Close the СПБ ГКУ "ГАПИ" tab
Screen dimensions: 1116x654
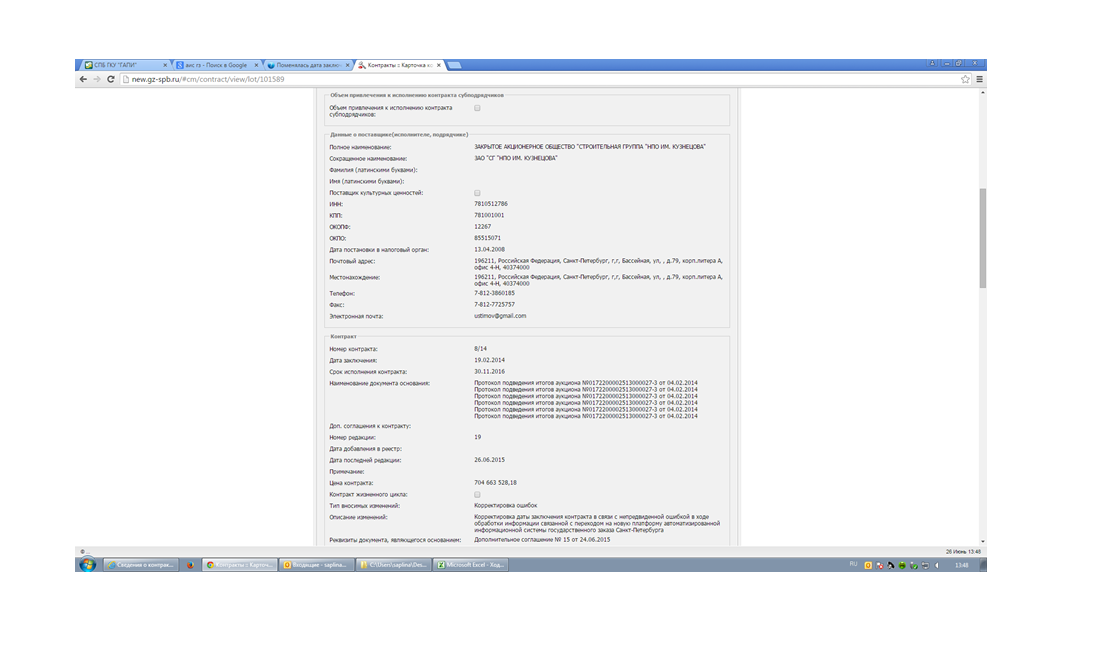click(165, 65)
